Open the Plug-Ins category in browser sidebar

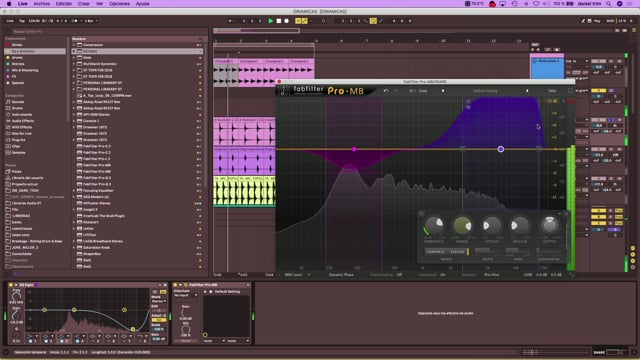[18, 140]
